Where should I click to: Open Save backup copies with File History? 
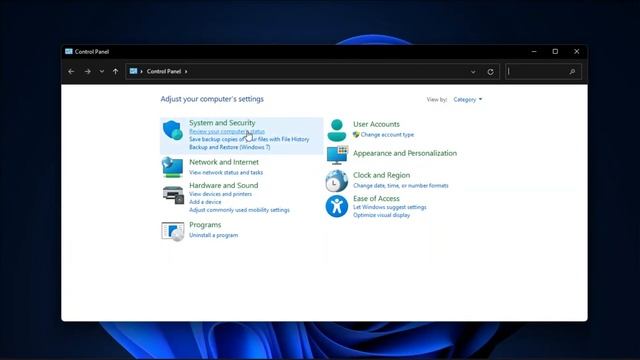coord(249,139)
